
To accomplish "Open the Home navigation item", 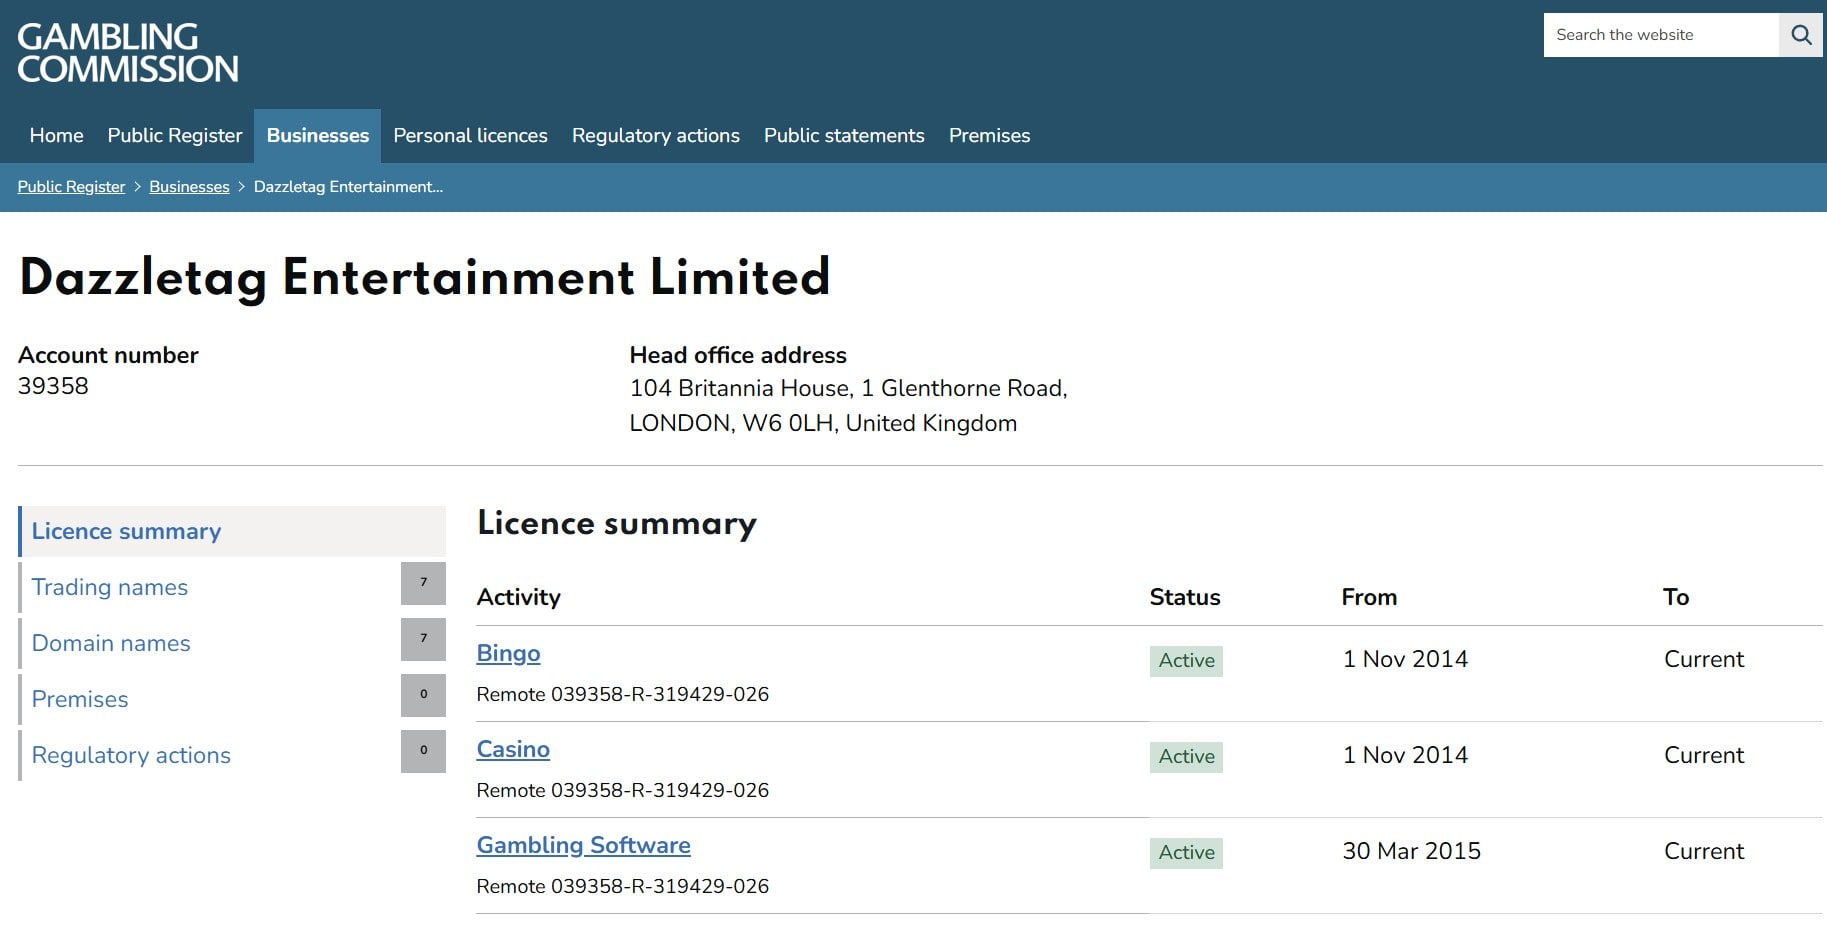I will coord(56,136).
